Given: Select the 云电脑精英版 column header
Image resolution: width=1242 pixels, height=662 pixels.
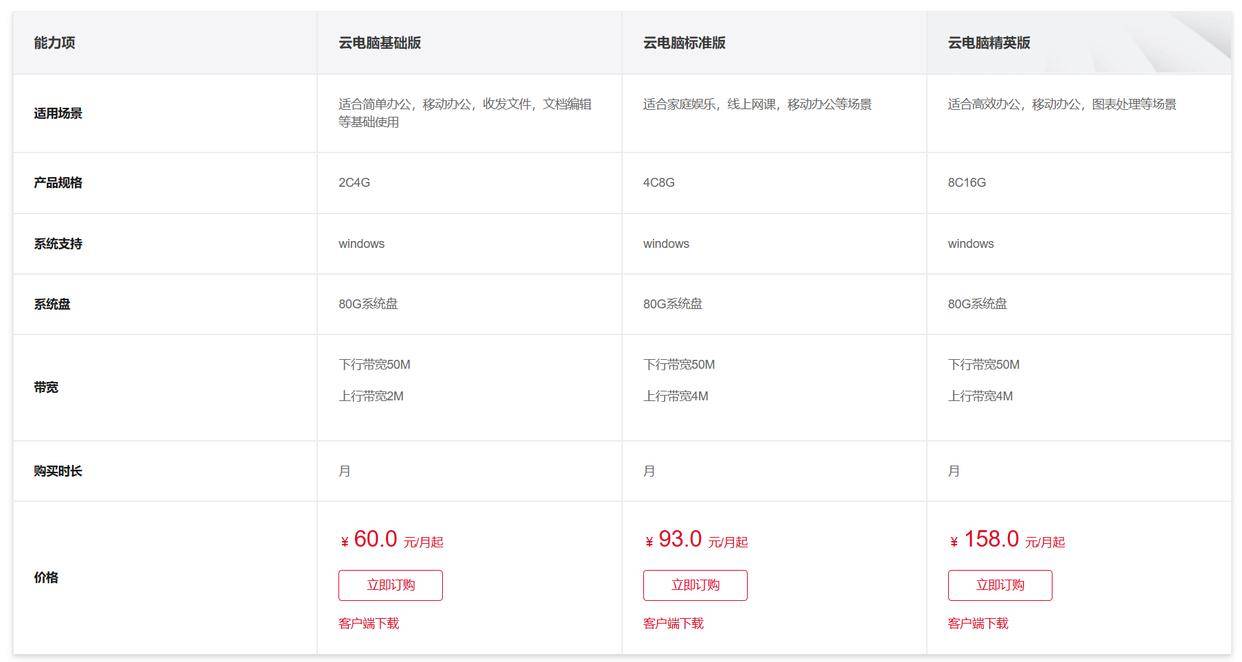Looking at the screenshot, I should (x=988, y=42).
